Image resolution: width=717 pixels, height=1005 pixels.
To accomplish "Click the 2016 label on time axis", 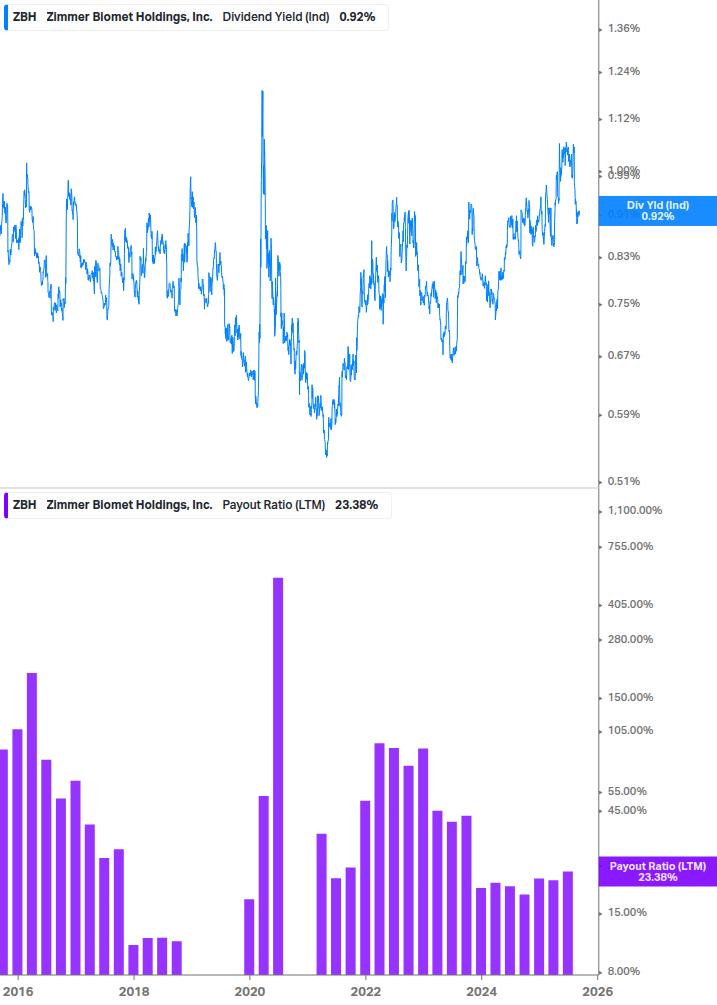I will click(x=18, y=992).
